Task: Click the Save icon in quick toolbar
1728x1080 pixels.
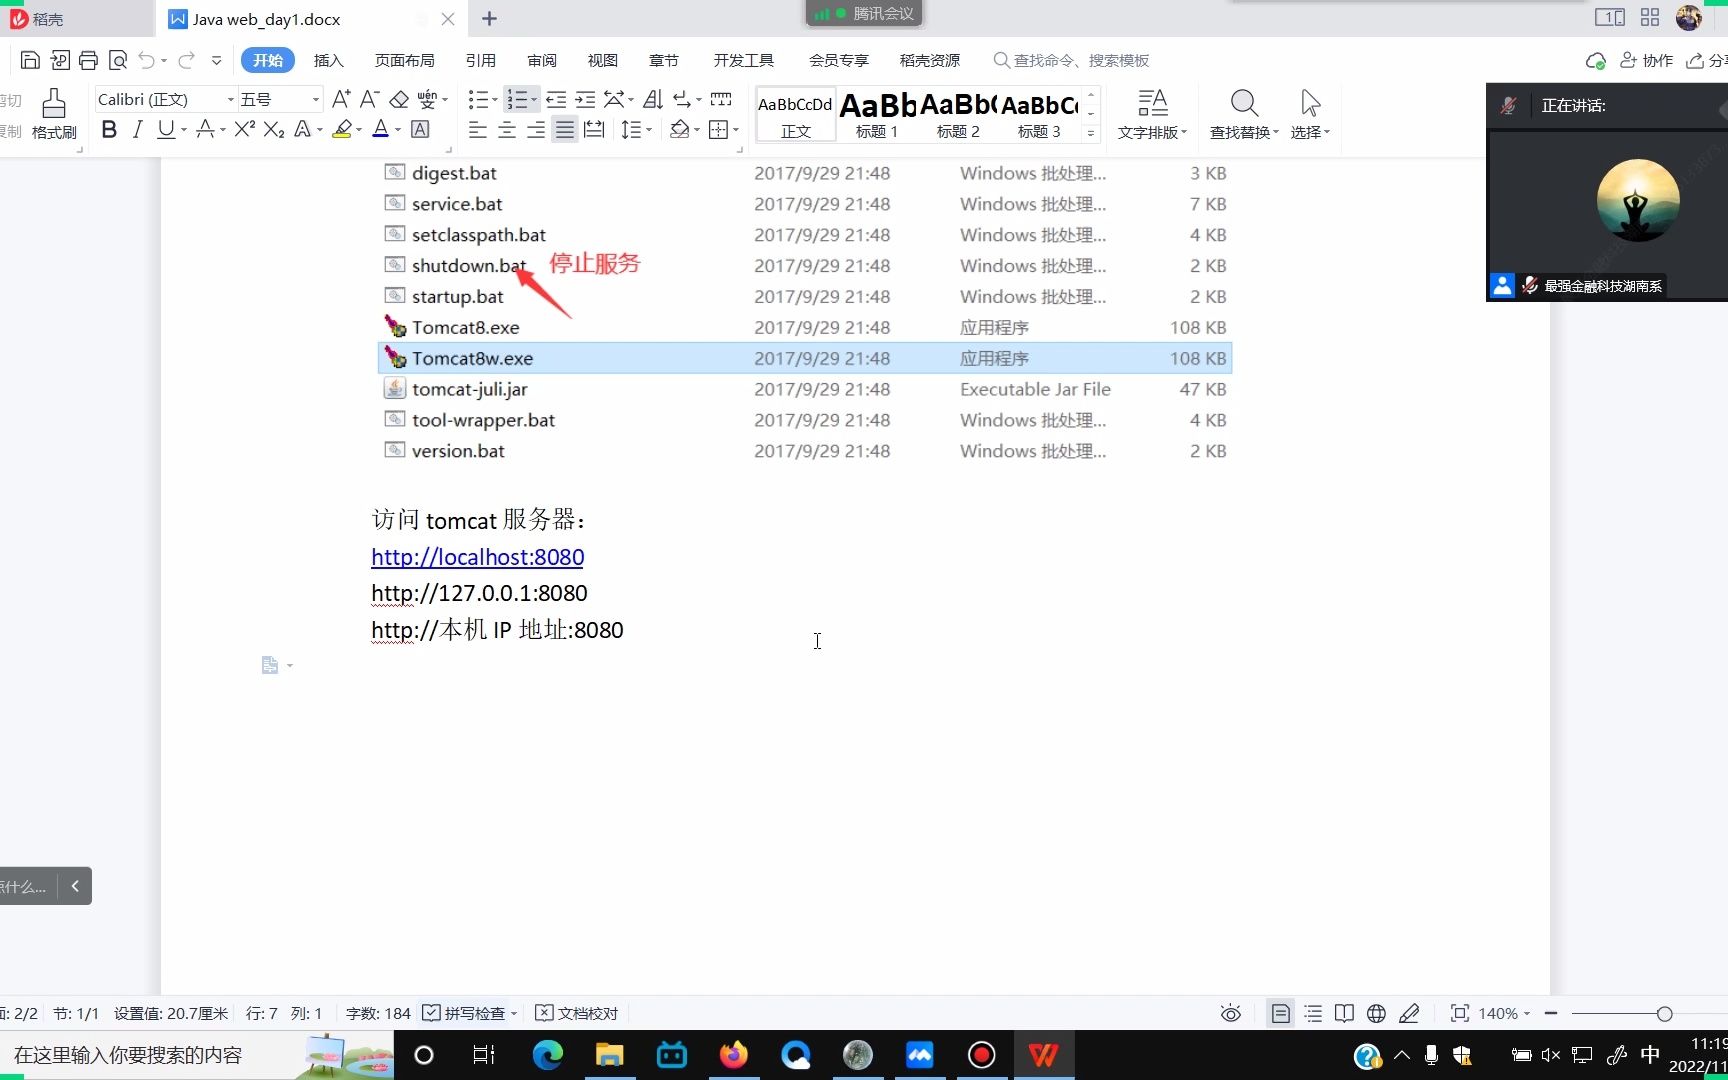Action: pyautogui.click(x=30, y=60)
